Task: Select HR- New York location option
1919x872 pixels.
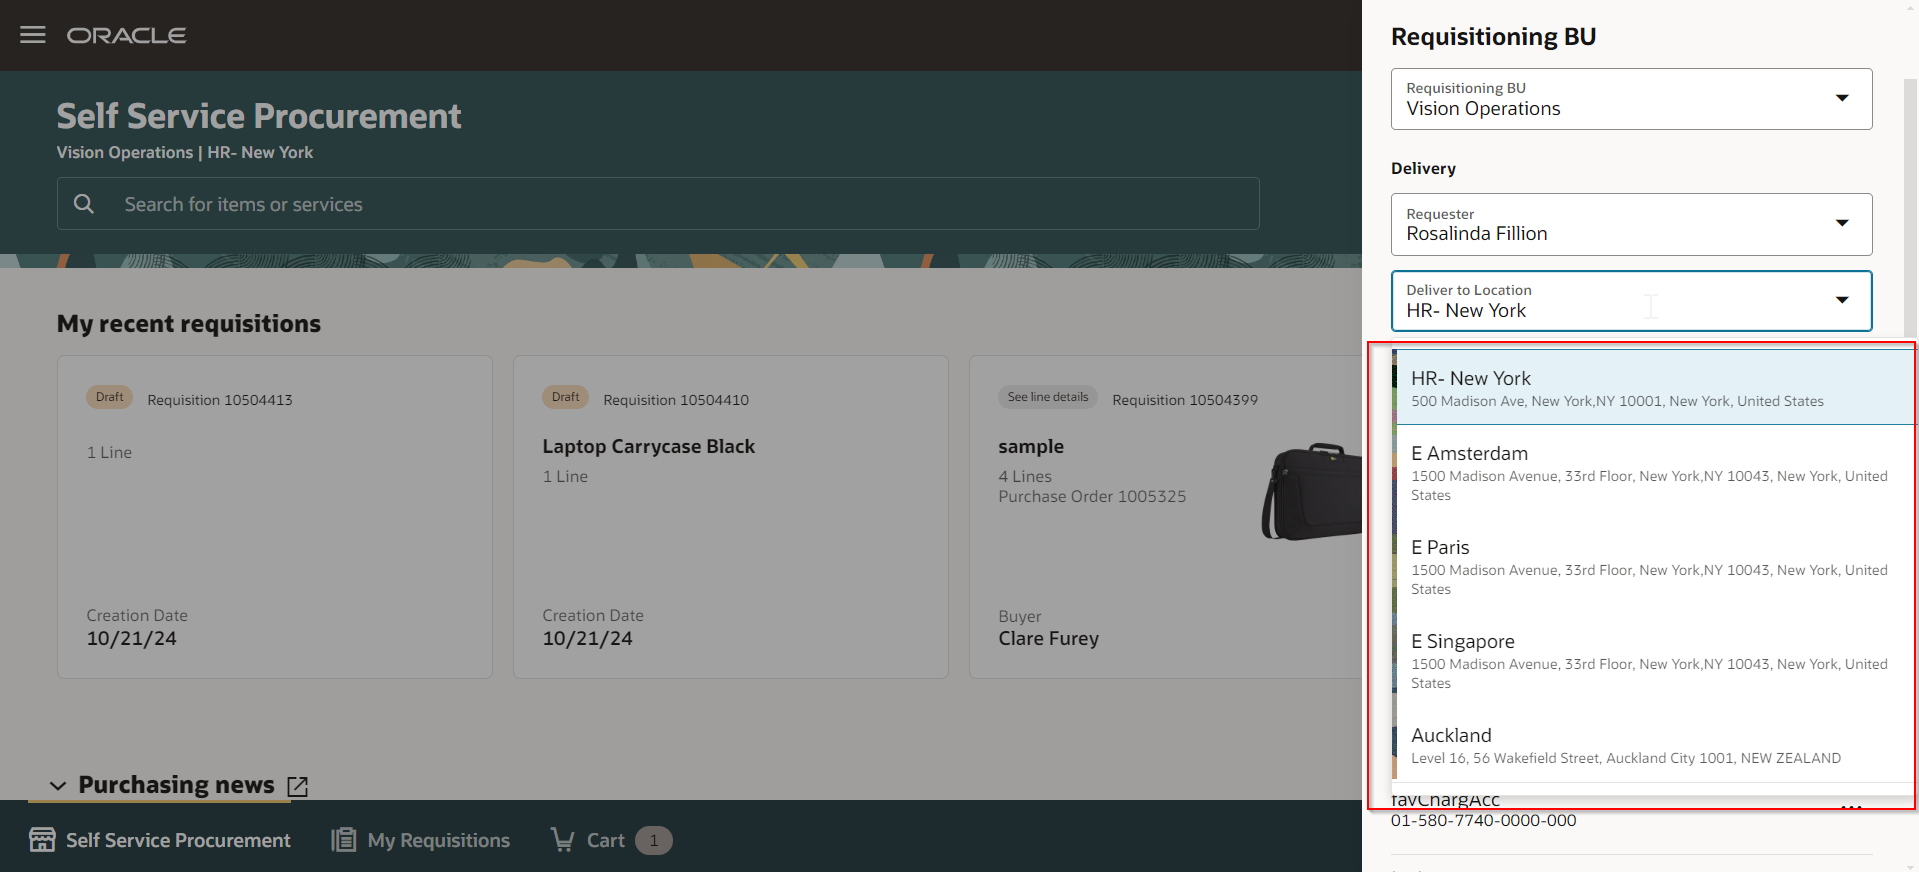Action: coord(1654,388)
